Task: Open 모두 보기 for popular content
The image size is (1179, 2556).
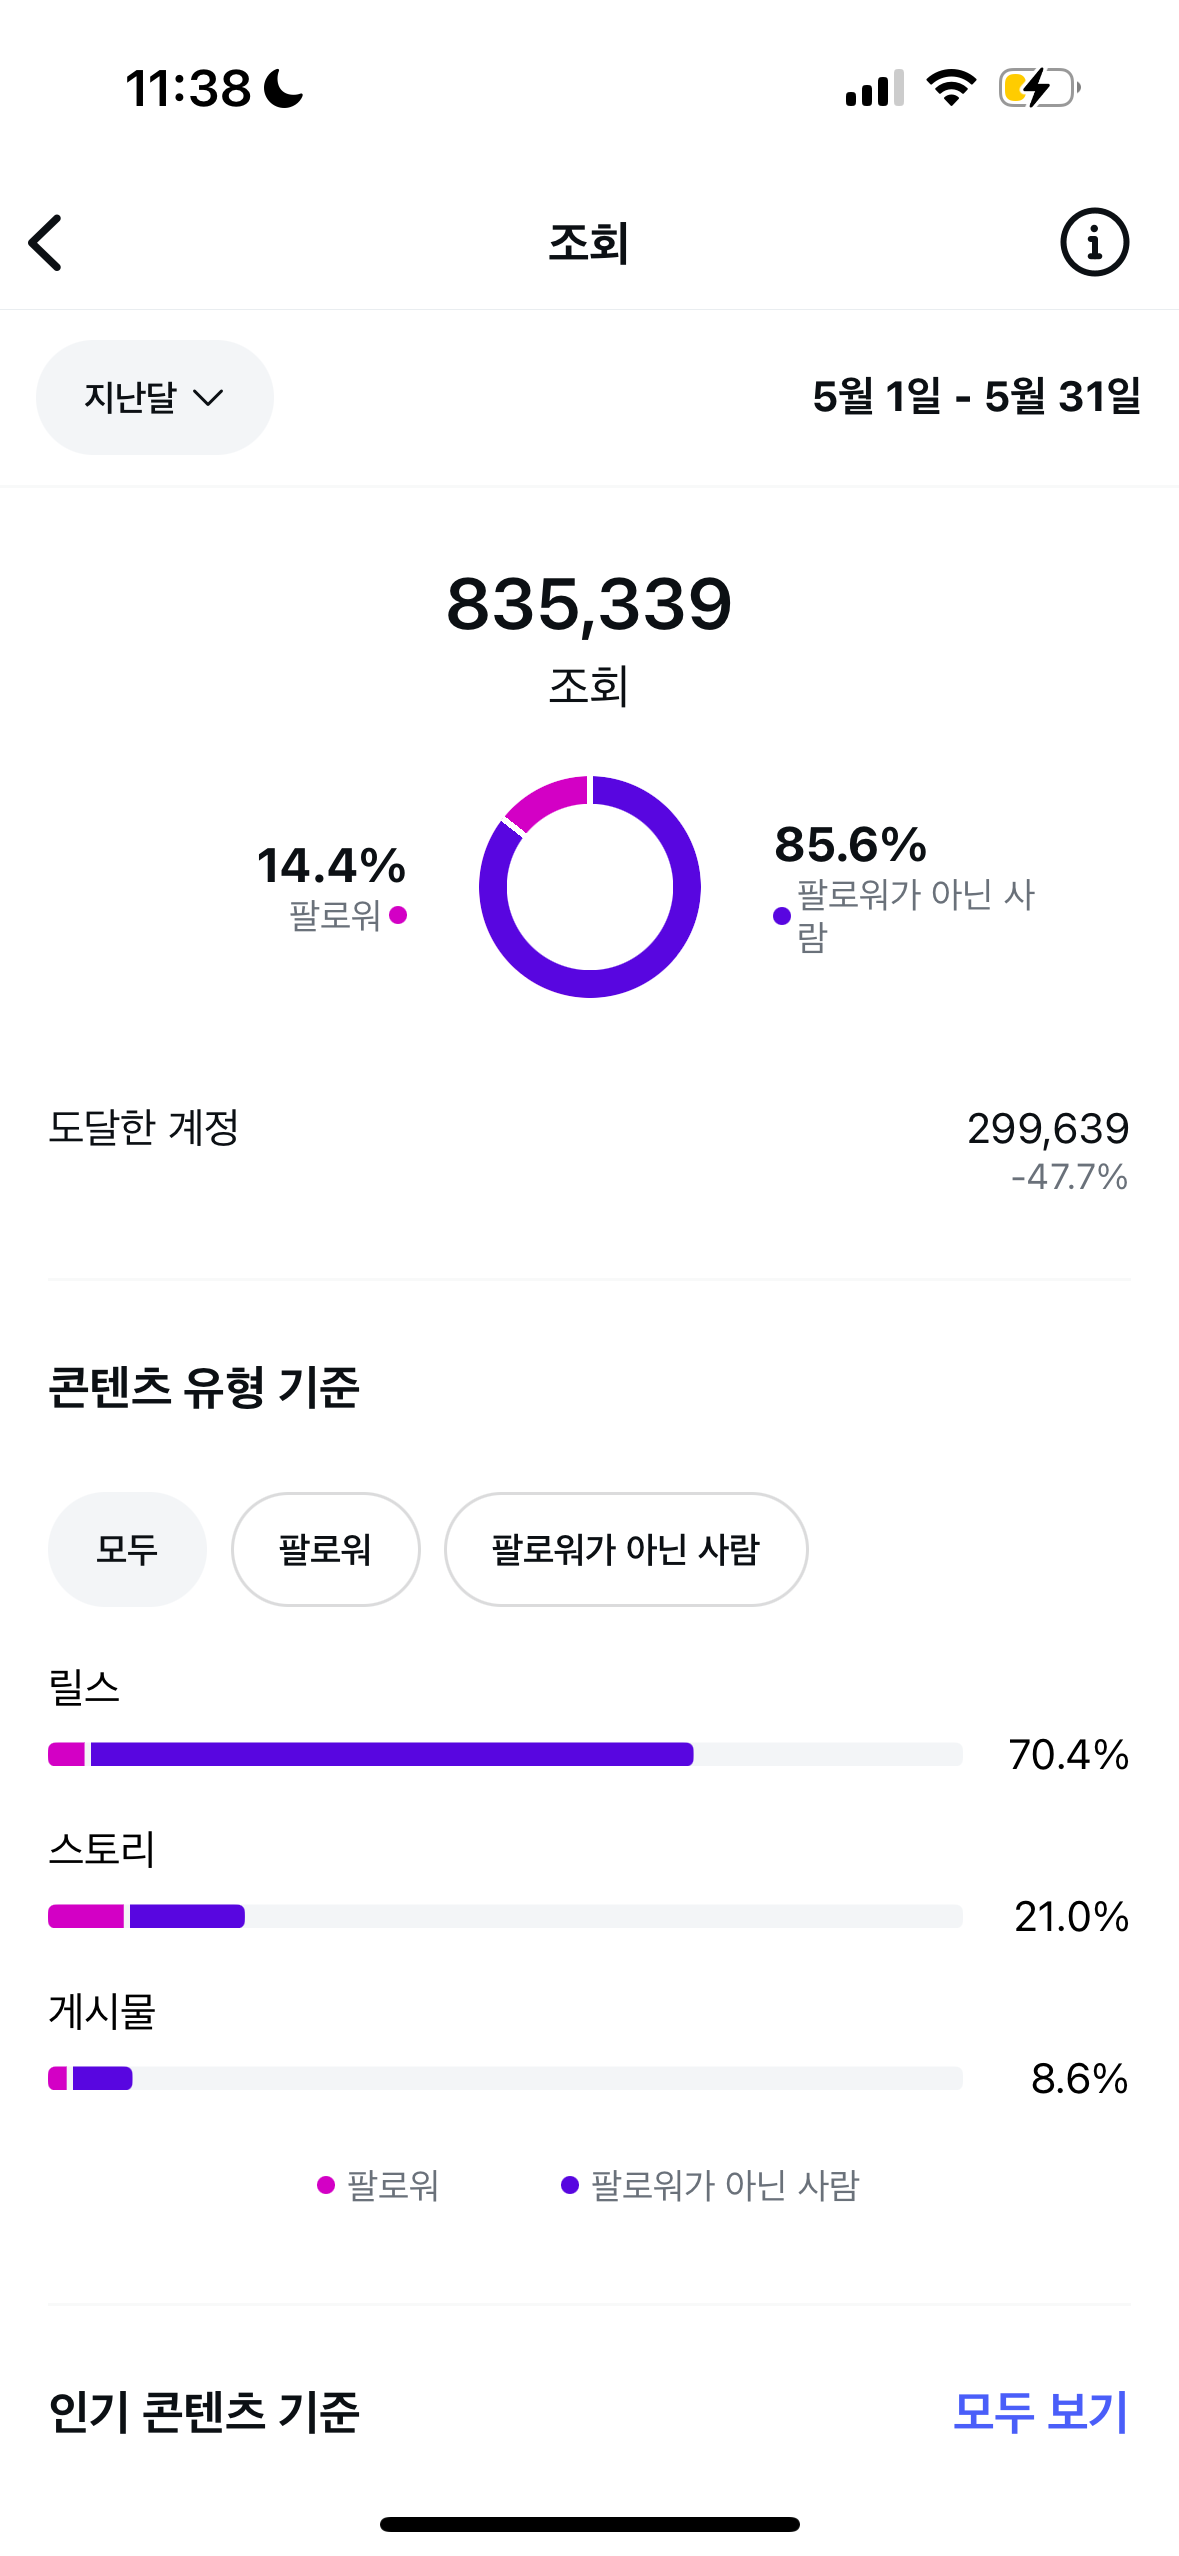Action: click(1040, 2412)
